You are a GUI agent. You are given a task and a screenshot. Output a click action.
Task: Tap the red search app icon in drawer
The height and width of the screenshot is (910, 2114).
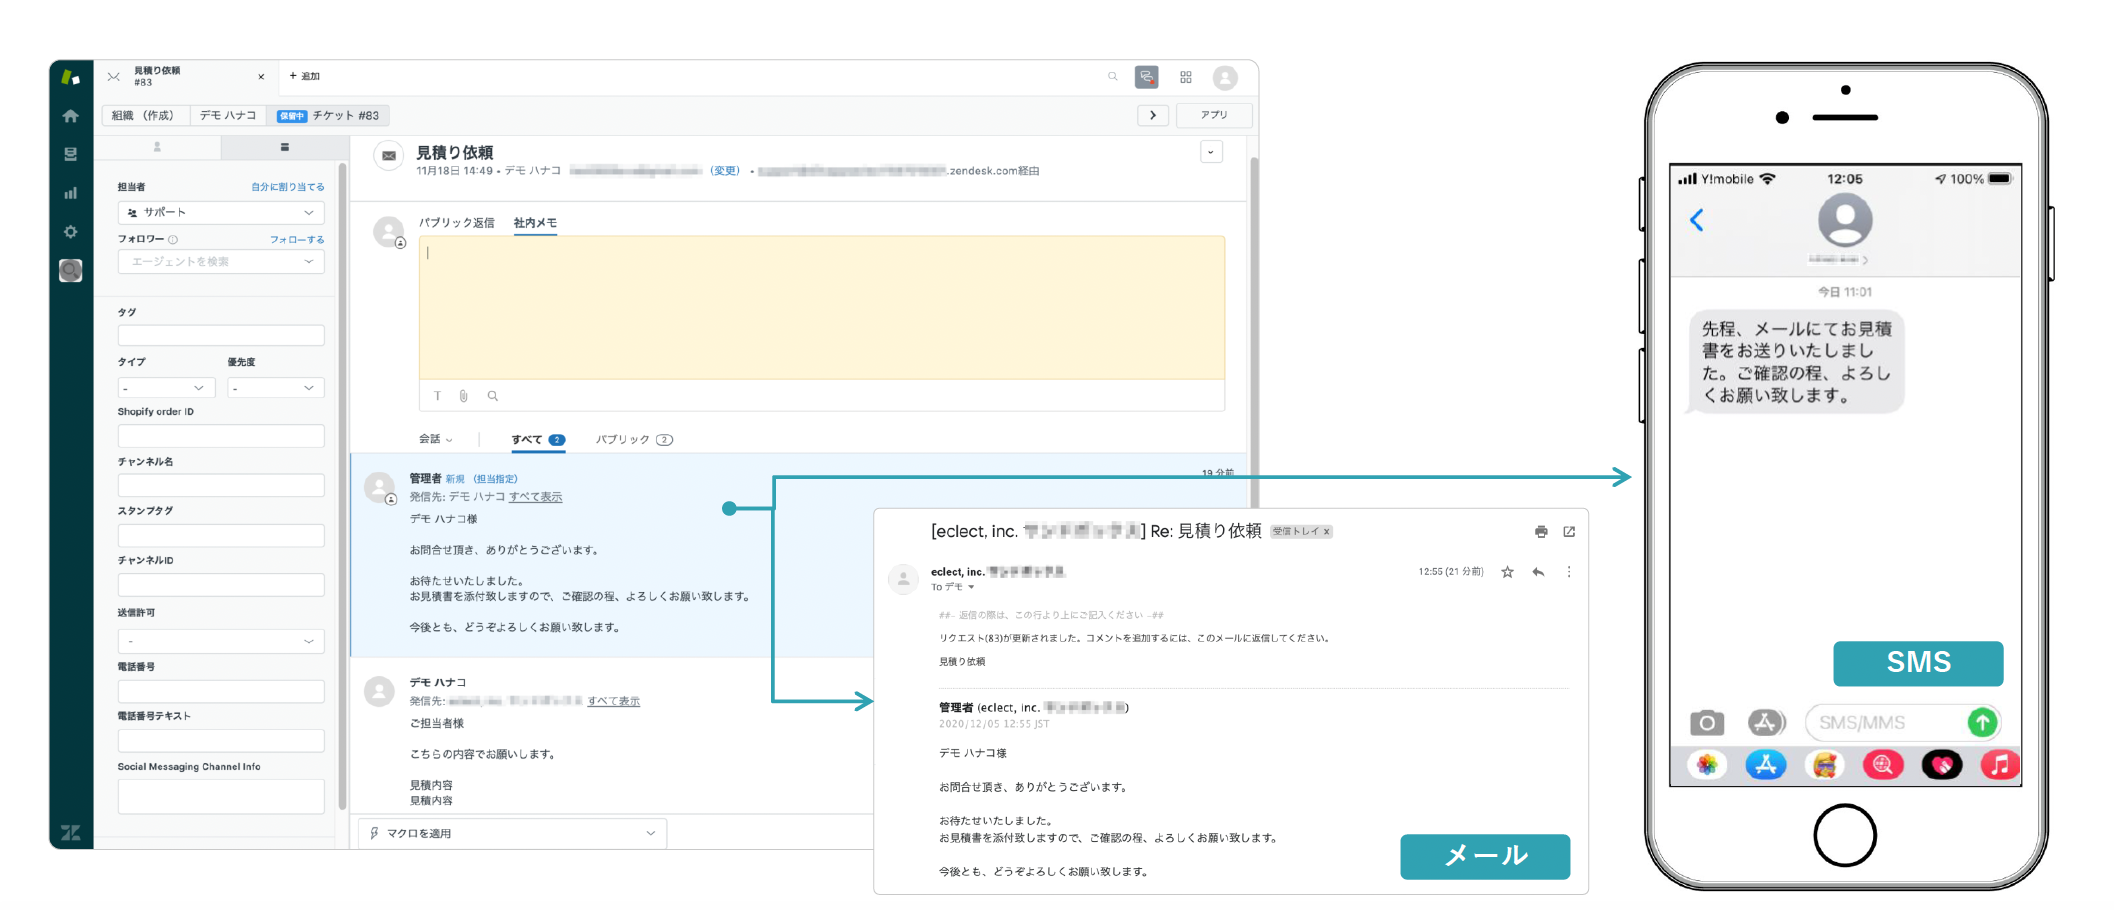click(1883, 765)
